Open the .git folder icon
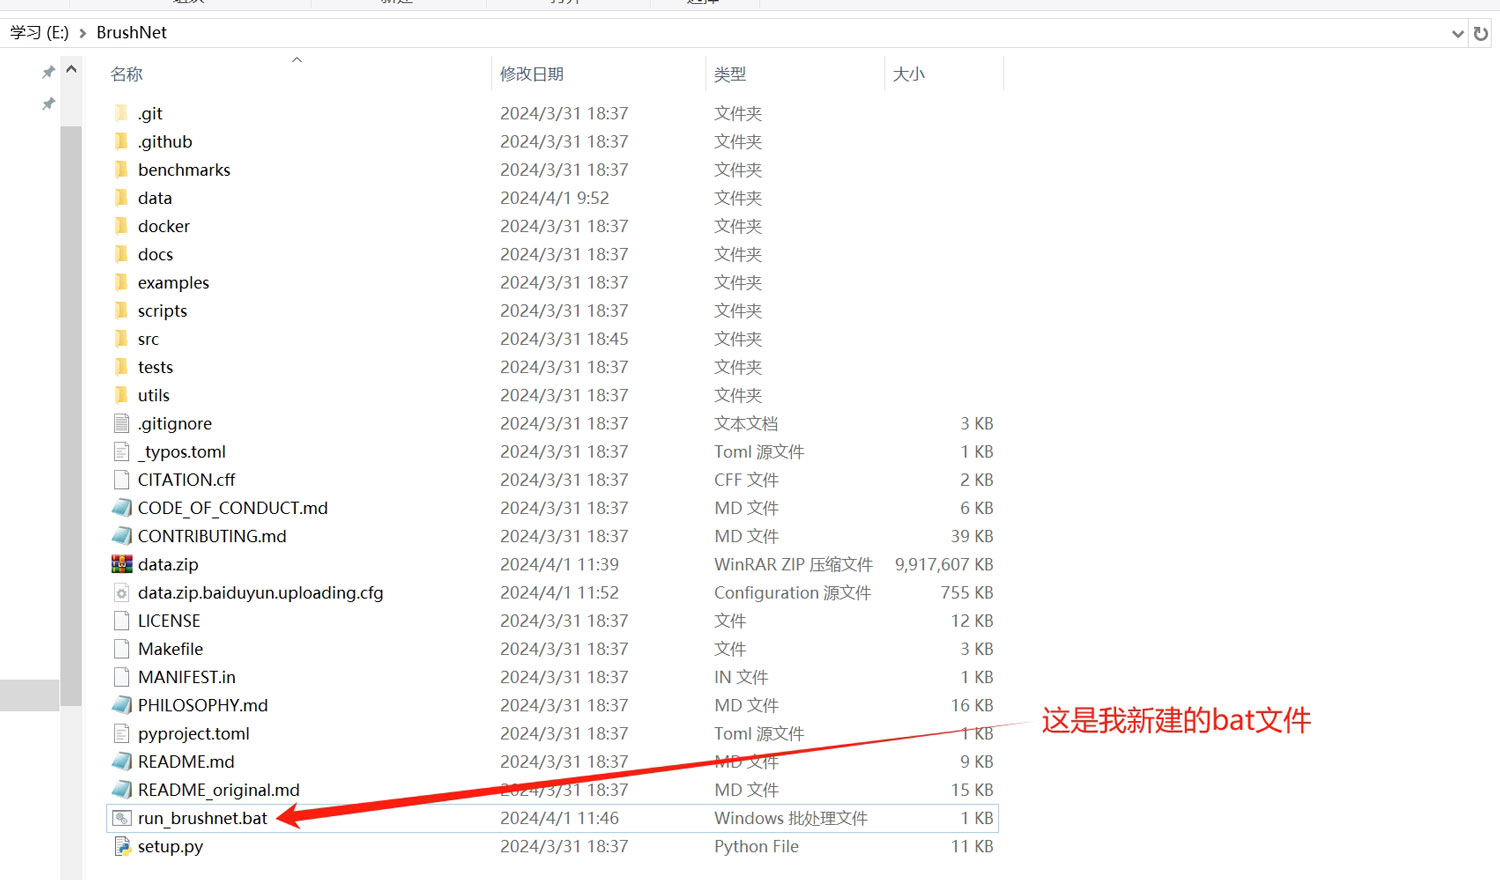The height and width of the screenshot is (880, 1500). tap(121, 113)
